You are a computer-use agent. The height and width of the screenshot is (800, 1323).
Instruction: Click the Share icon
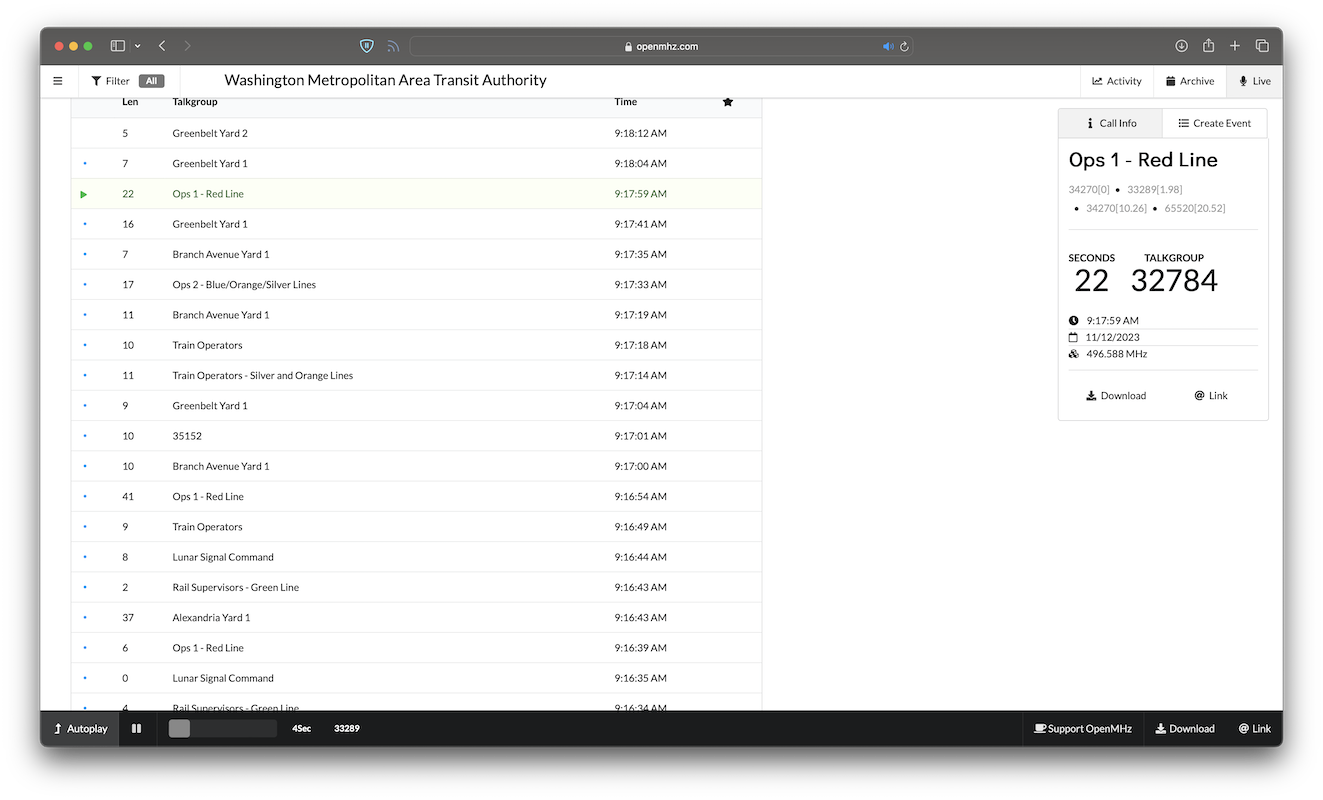click(x=1208, y=45)
